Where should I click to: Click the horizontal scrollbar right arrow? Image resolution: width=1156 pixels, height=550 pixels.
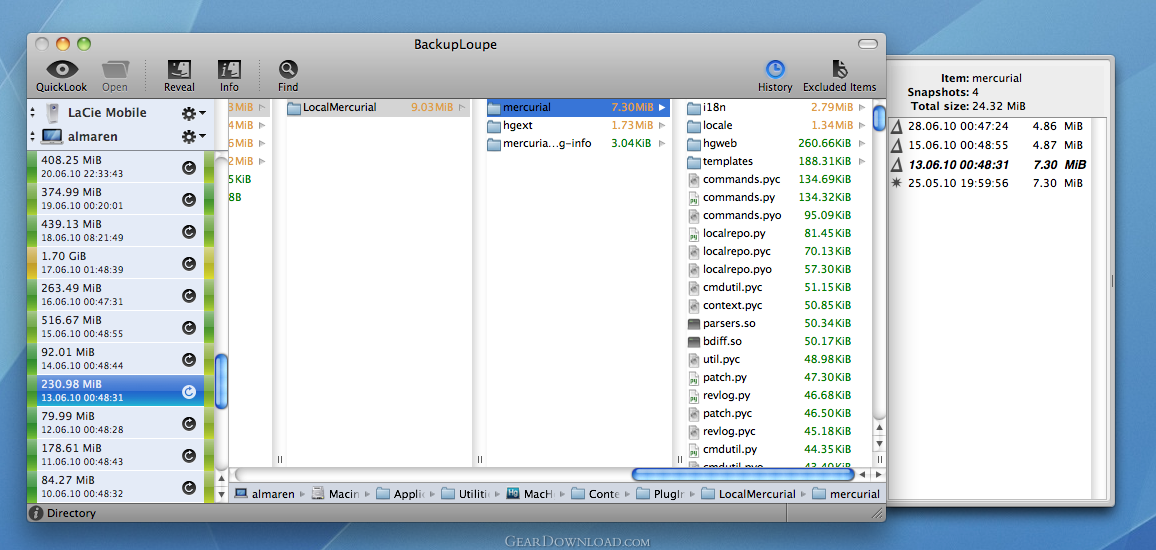pos(878,474)
